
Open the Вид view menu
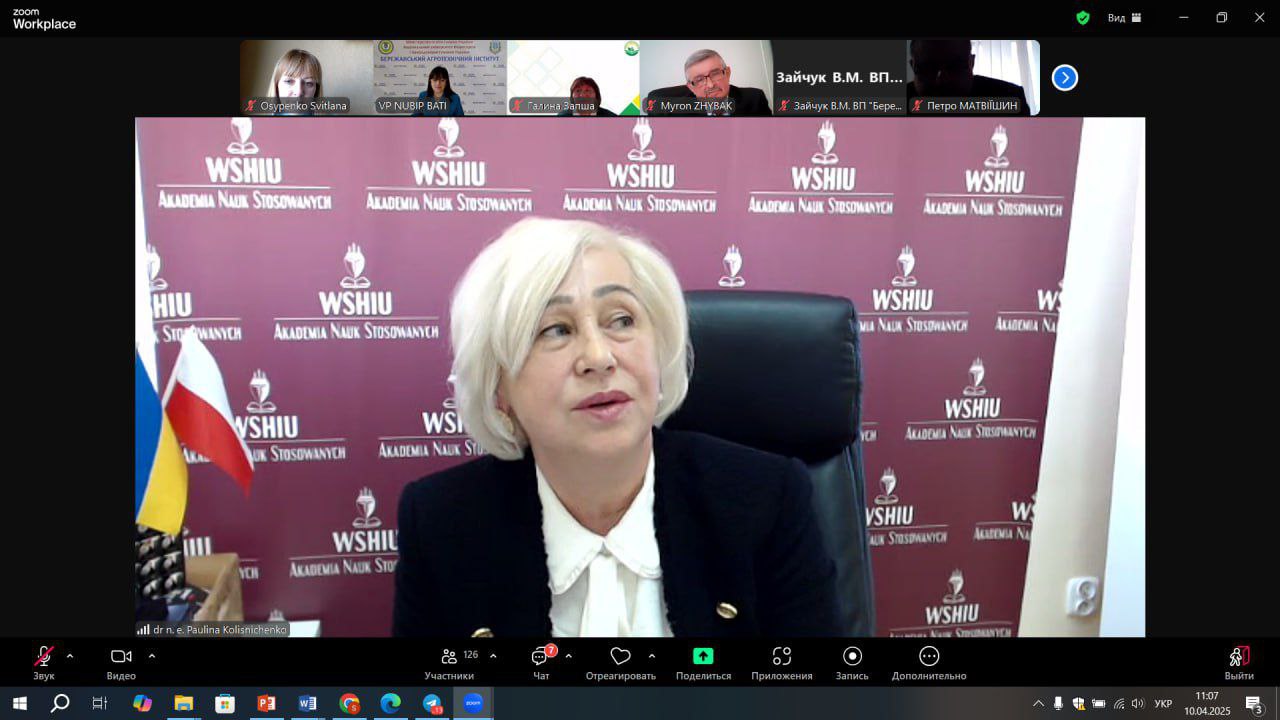1123,18
